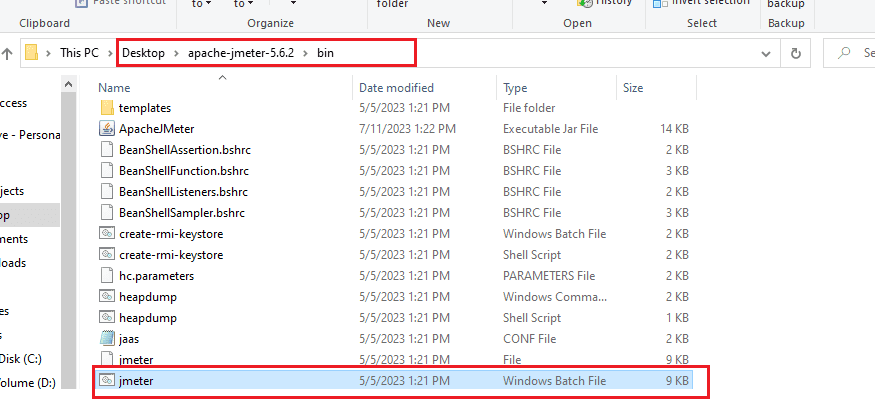Click the templates folder icon
Viewport: 875px width, 404px height.
[108, 108]
